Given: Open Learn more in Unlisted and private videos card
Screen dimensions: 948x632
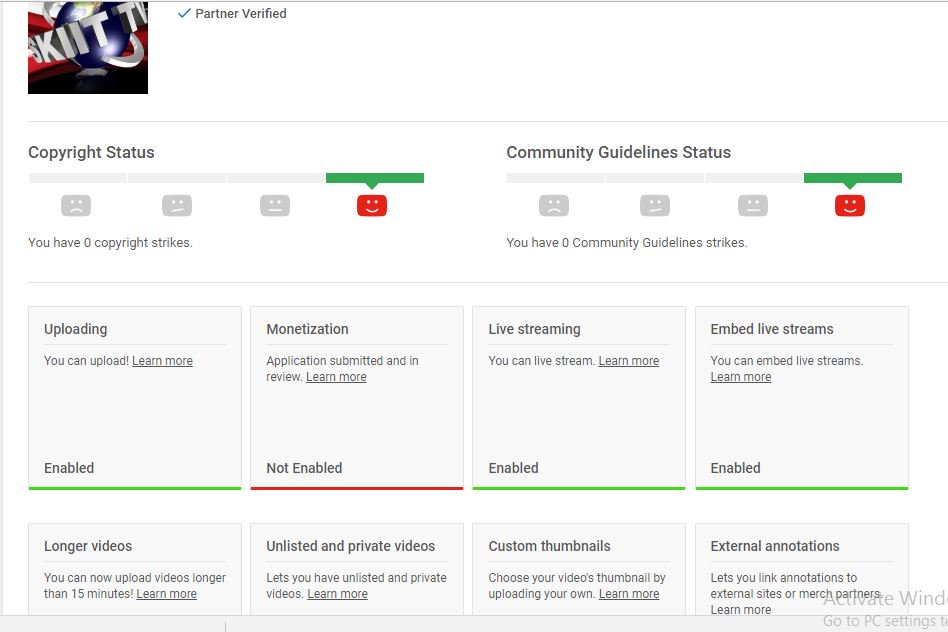Looking at the screenshot, I should click(x=337, y=594).
